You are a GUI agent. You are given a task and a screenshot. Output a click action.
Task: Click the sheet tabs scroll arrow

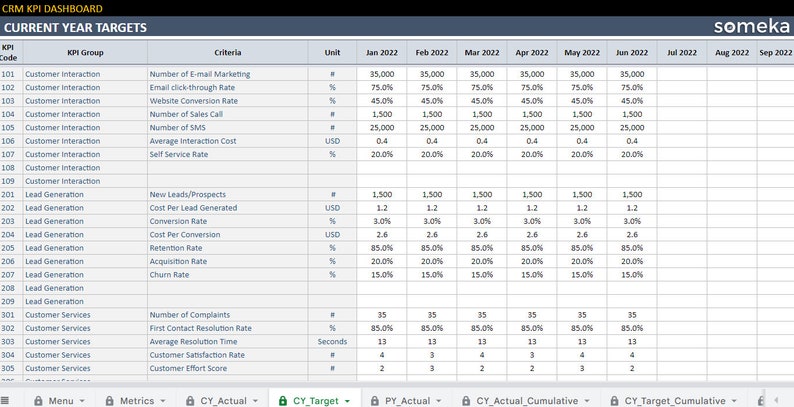776,401
